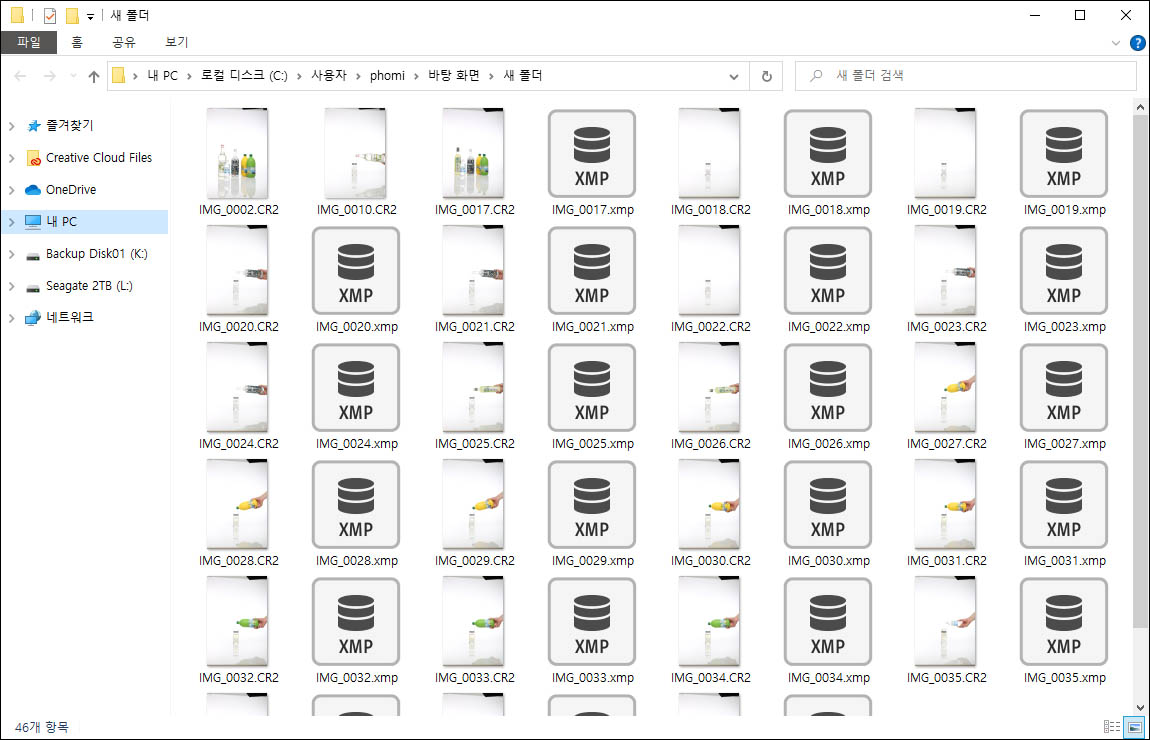Screen dimensions: 1150x740
Task: Expand the 네트워크 tree node
Action: pyautogui.click(x=12, y=318)
